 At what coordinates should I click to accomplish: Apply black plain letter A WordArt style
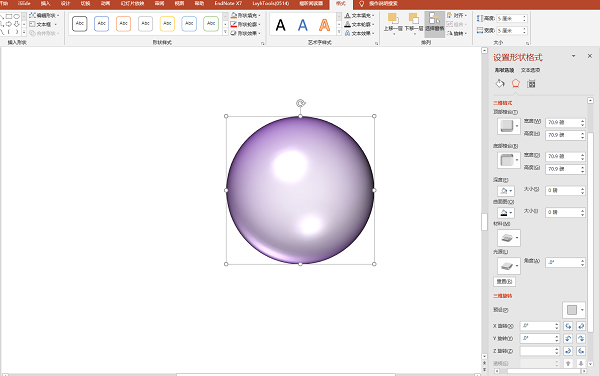(280, 25)
